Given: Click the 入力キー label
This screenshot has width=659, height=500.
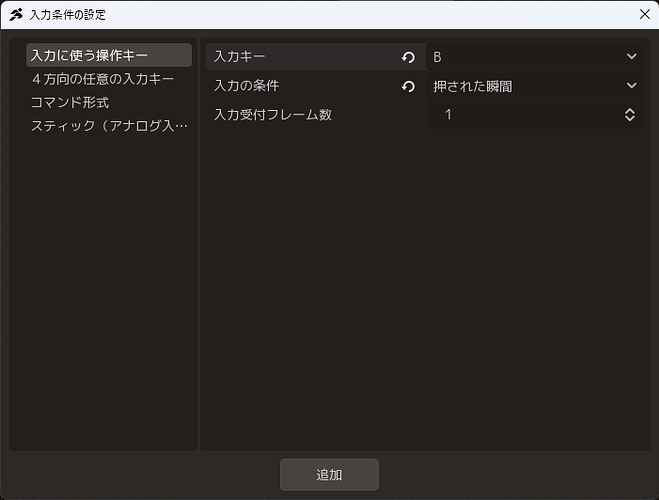Looking at the screenshot, I should pyautogui.click(x=240, y=56).
